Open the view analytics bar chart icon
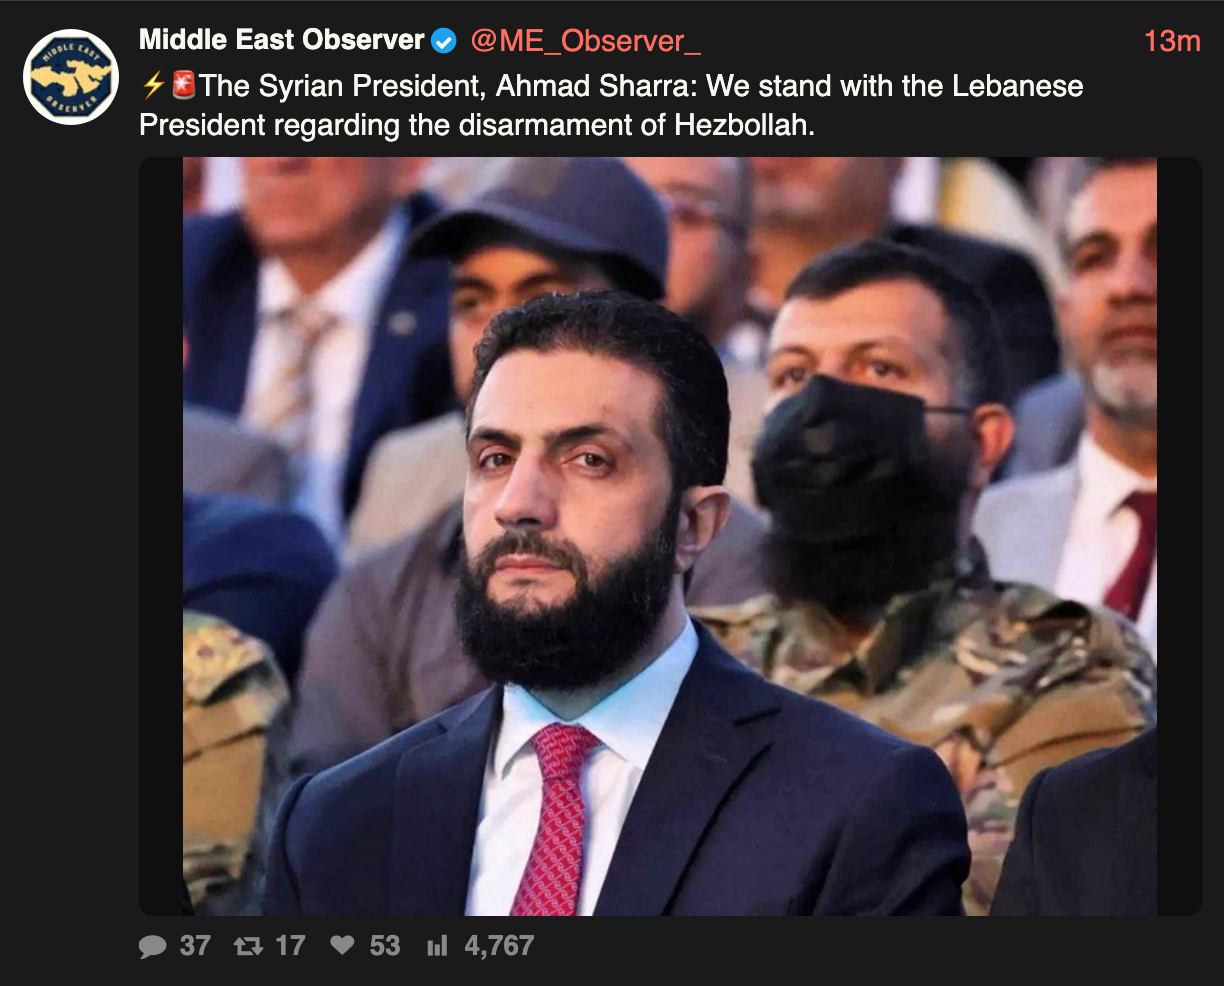This screenshot has width=1224, height=986. tap(437, 946)
